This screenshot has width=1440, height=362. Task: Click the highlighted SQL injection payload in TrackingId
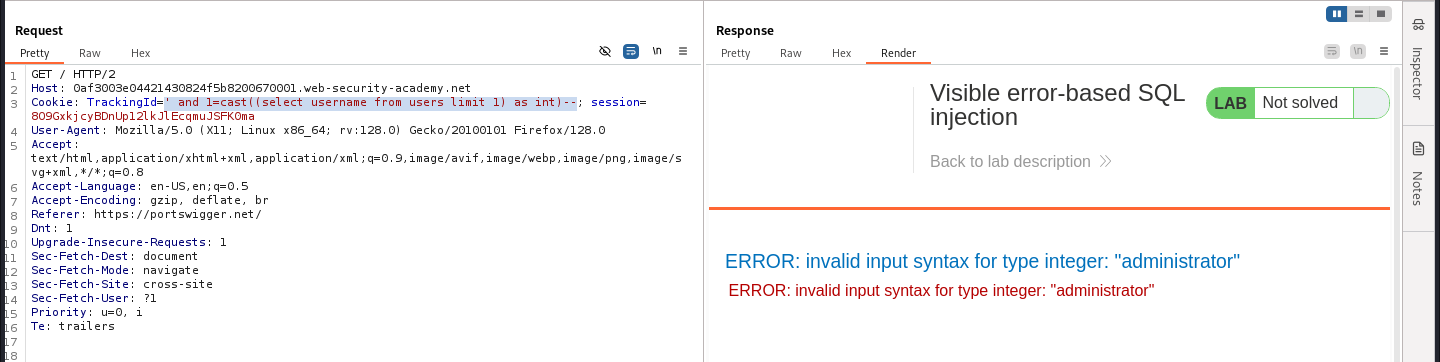click(x=371, y=102)
